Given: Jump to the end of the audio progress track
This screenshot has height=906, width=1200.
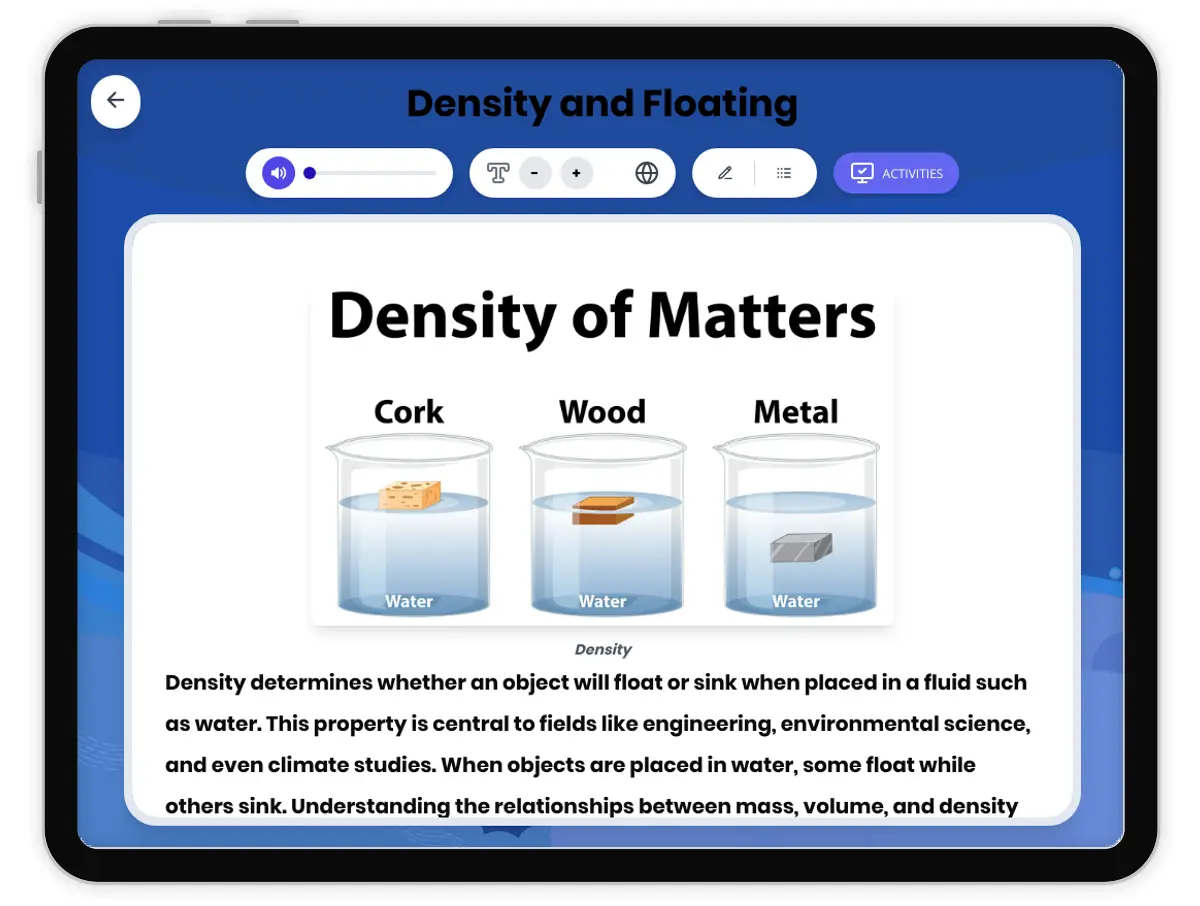Looking at the screenshot, I should (x=435, y=173).
